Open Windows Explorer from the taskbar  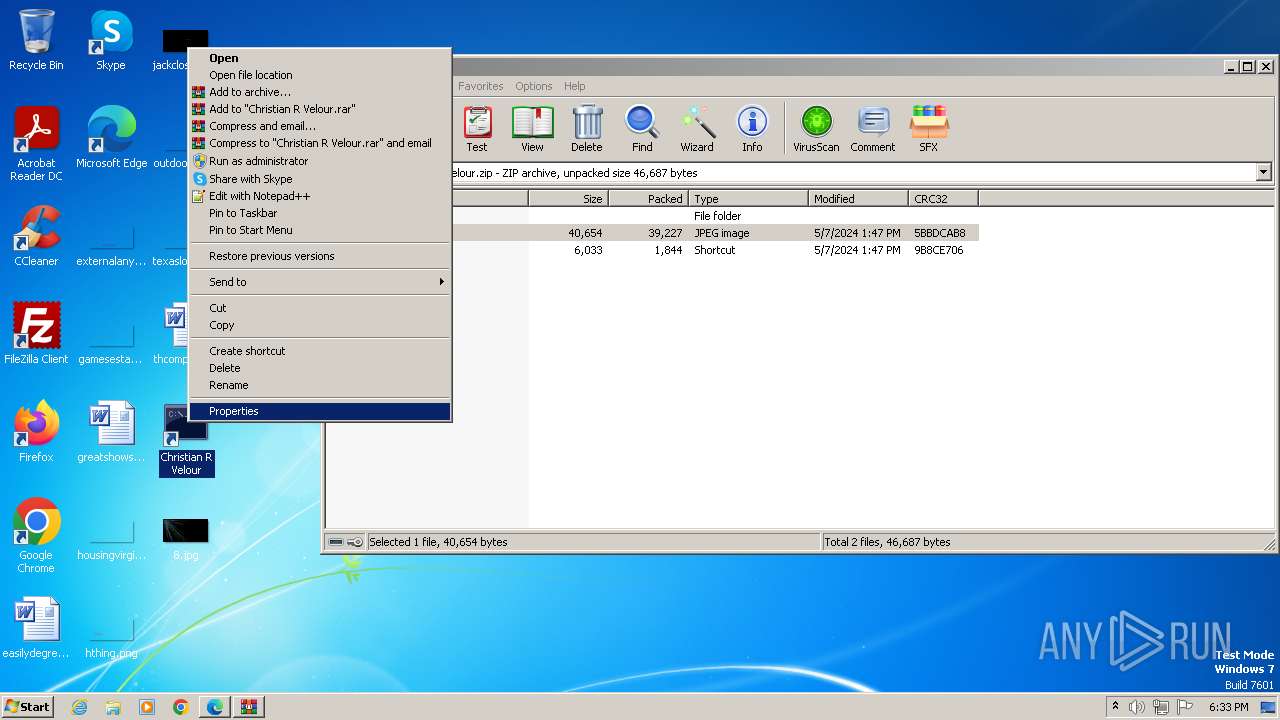(x=113, y=707)
